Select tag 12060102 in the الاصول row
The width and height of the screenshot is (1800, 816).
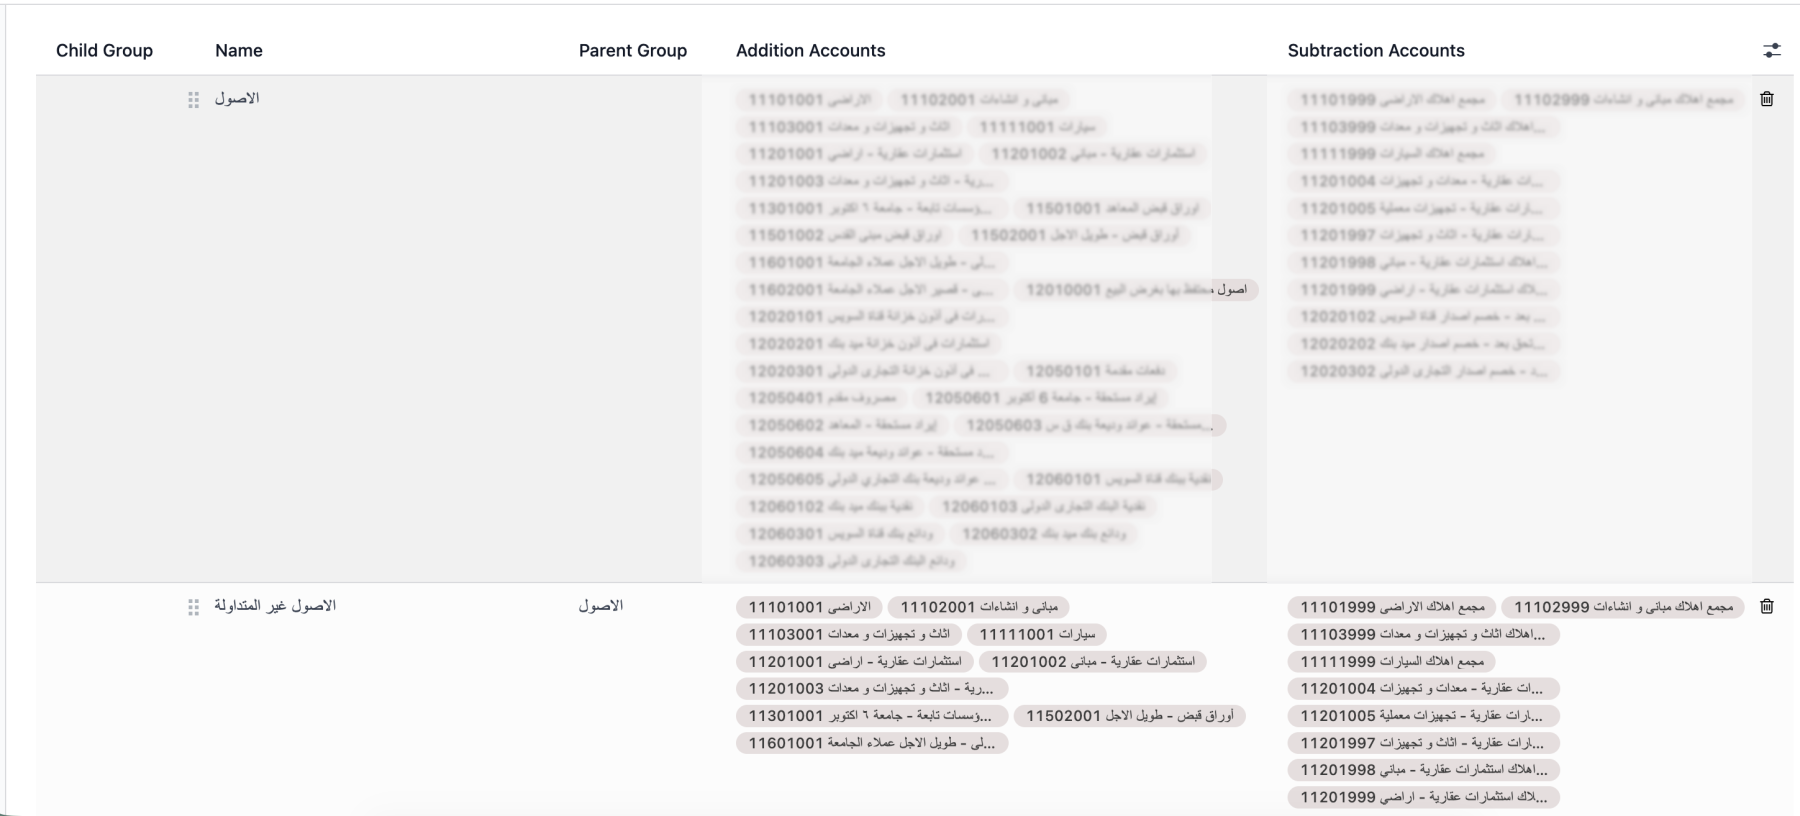(x=830, y=506)
